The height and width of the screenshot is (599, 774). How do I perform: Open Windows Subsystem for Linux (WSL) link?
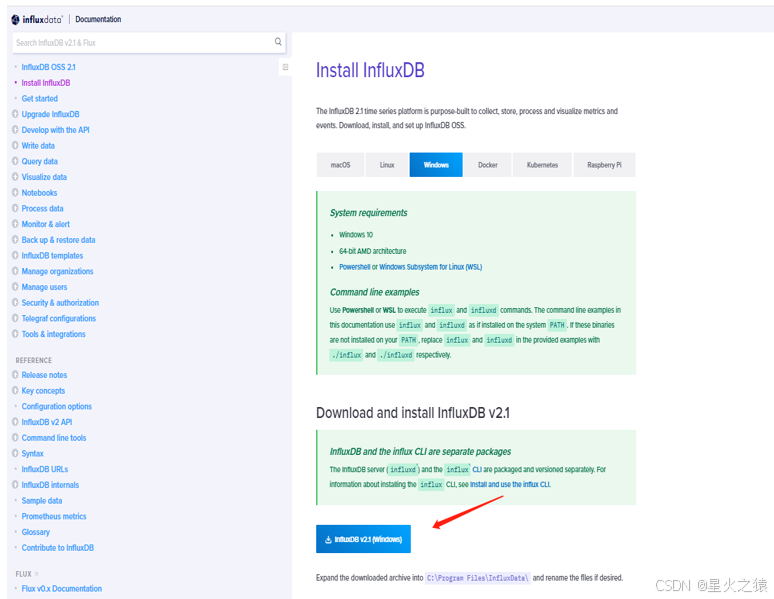(x=430, y=267)
